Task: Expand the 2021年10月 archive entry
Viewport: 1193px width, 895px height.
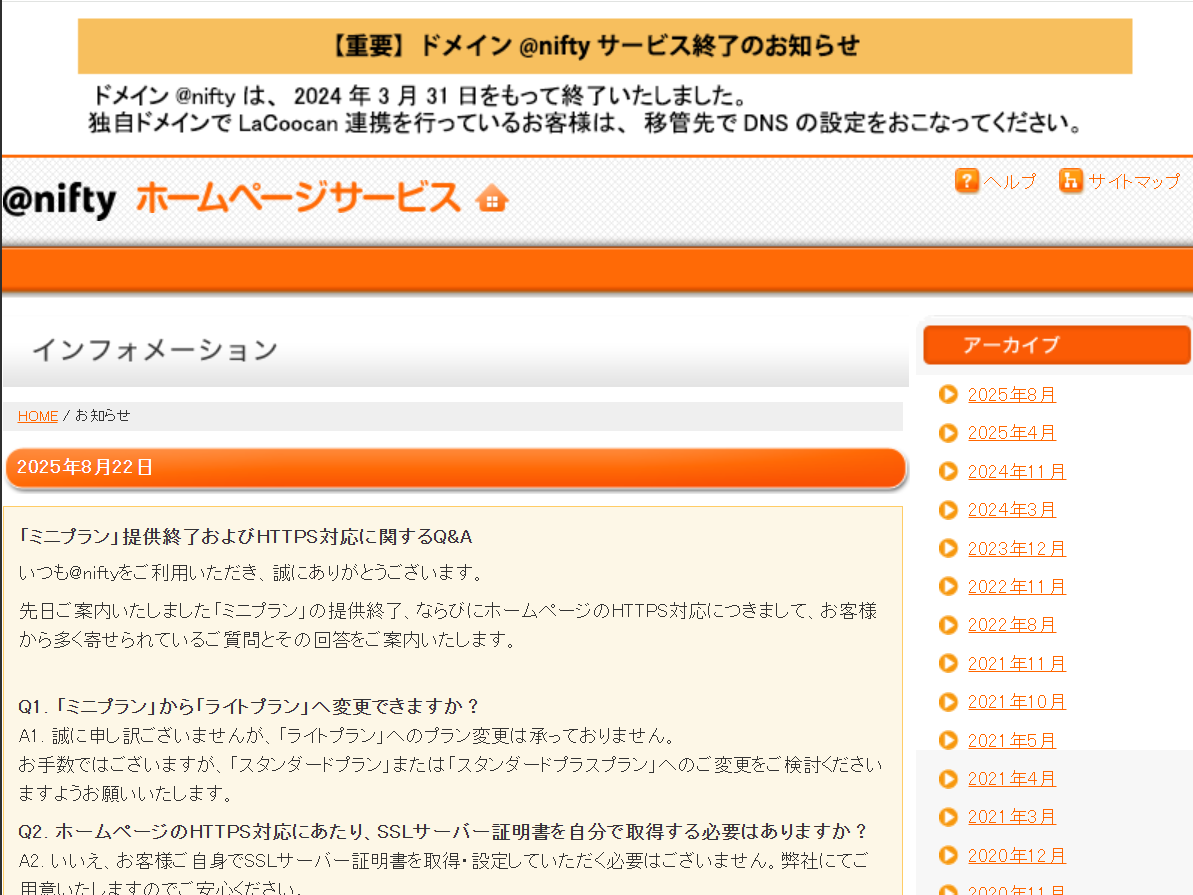Action: 1017,701
